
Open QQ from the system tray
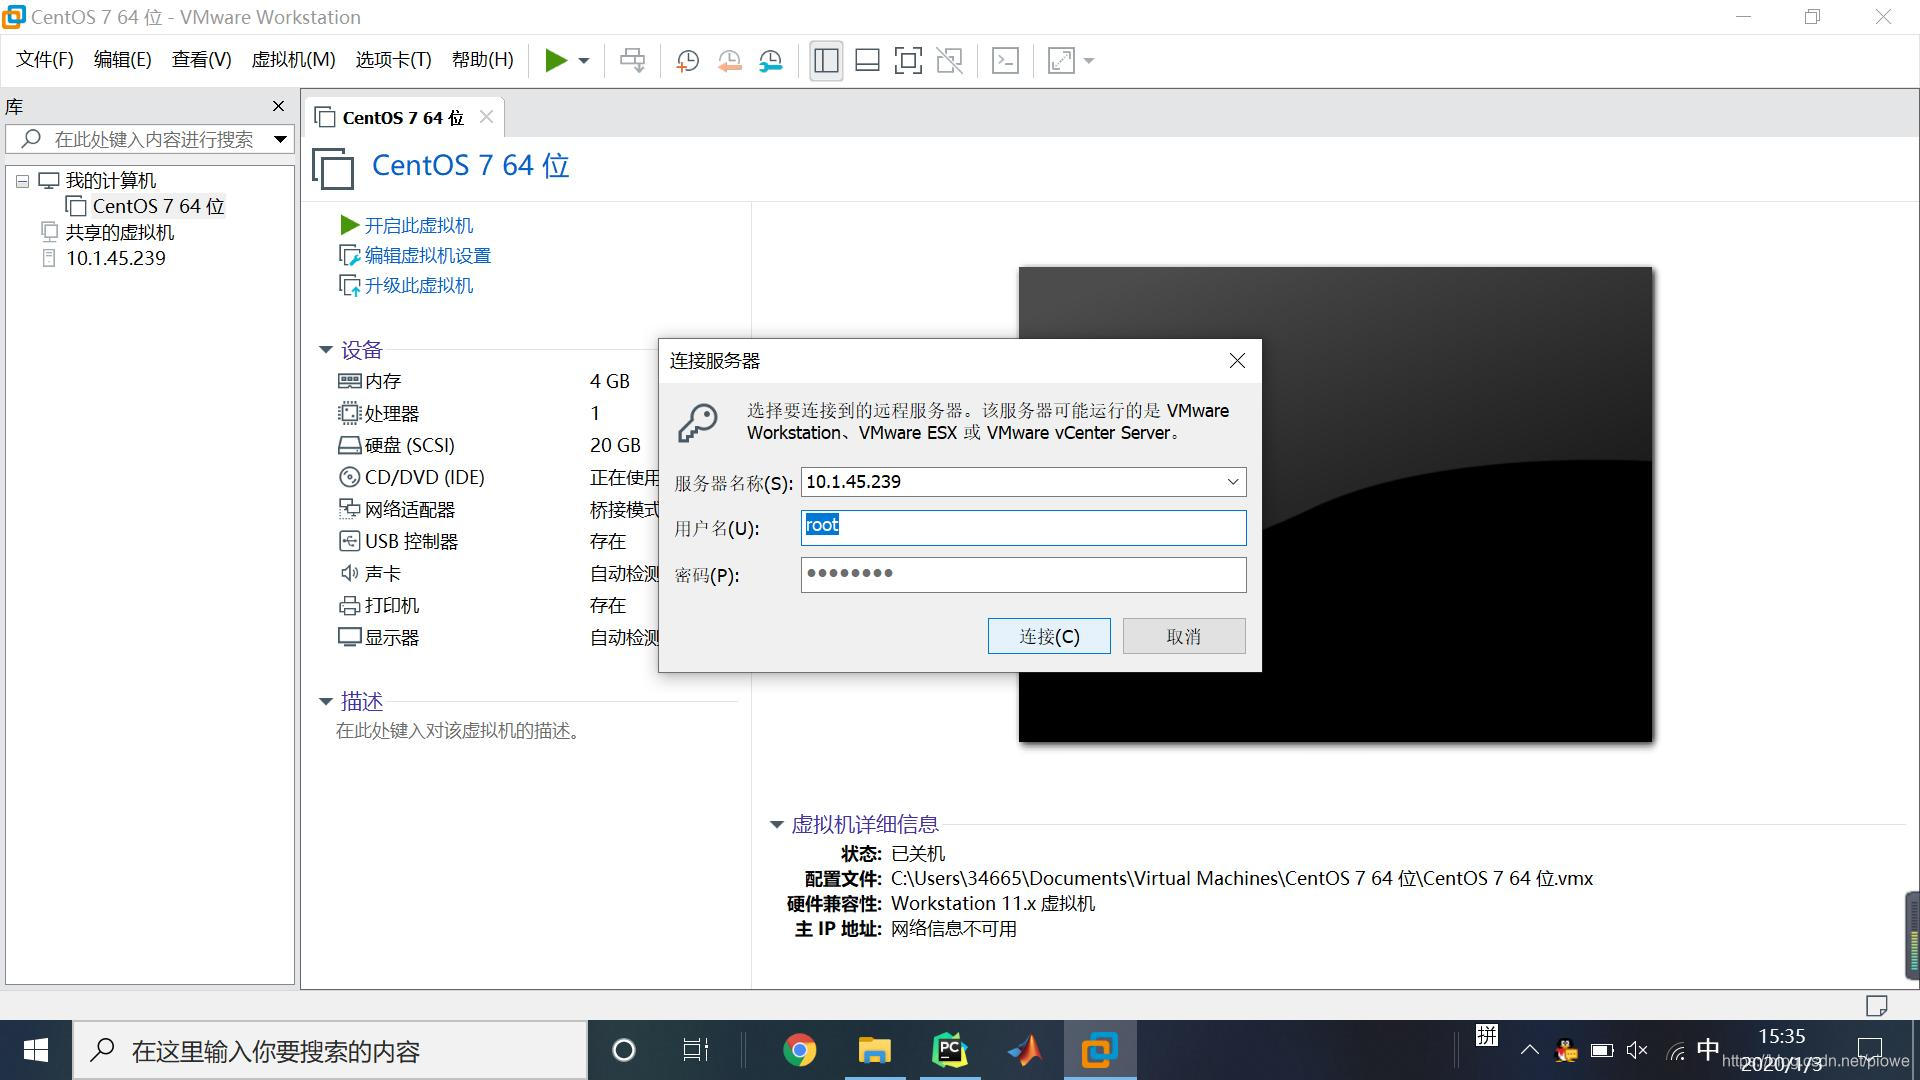coord(1565,1051)
